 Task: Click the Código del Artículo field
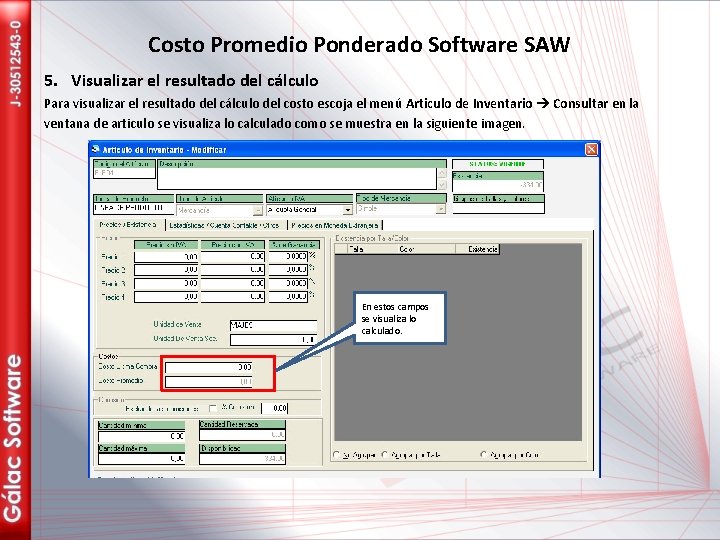pos(124,173)
